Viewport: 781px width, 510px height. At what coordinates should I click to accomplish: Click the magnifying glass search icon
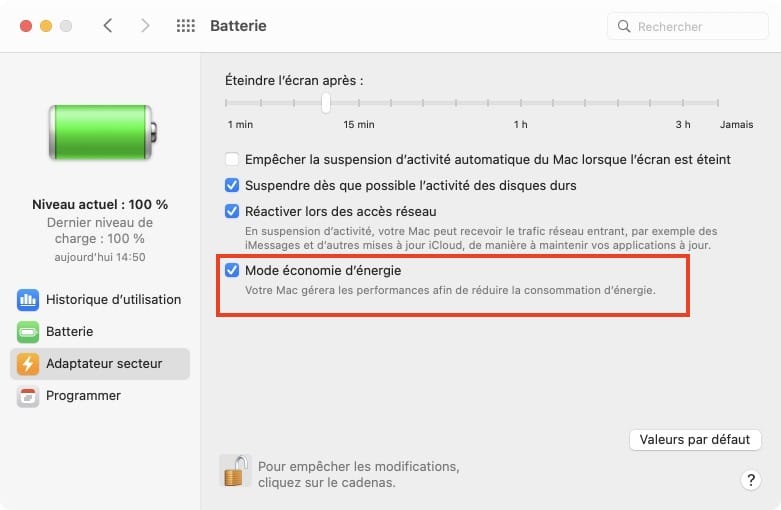[624, 26]
